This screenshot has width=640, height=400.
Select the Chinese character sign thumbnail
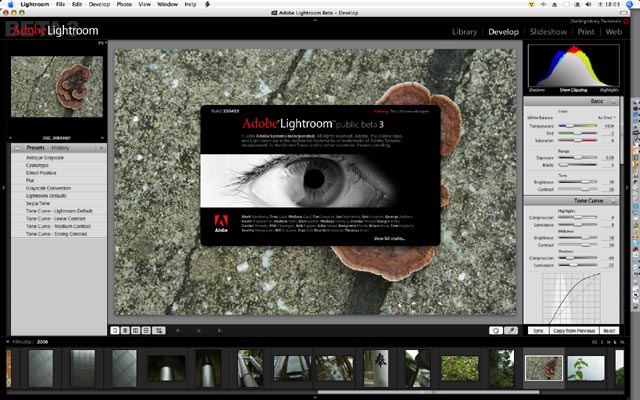pos(376,368)
